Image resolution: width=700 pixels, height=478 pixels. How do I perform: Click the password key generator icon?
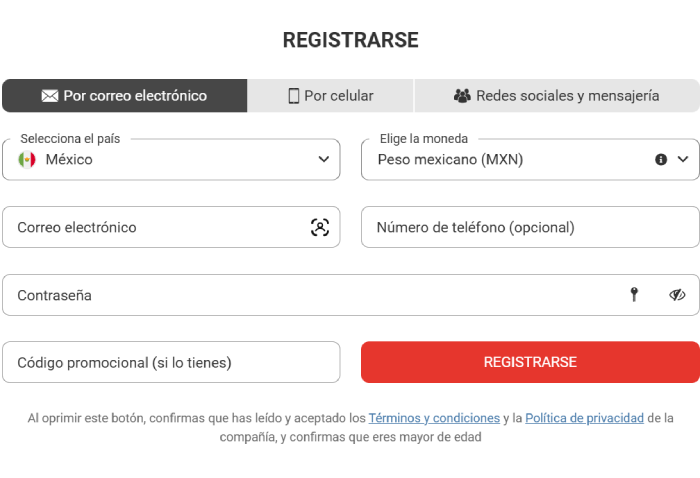634,294
